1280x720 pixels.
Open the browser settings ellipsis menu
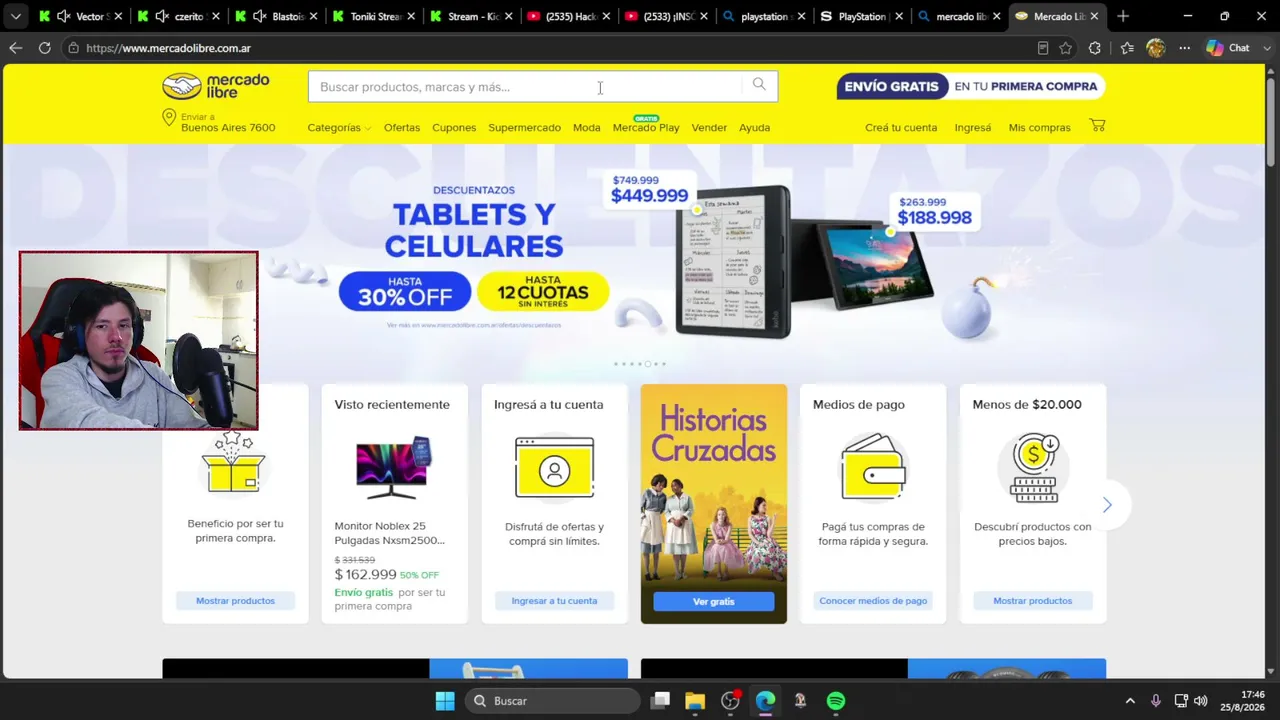click(x=1184, y=48)
